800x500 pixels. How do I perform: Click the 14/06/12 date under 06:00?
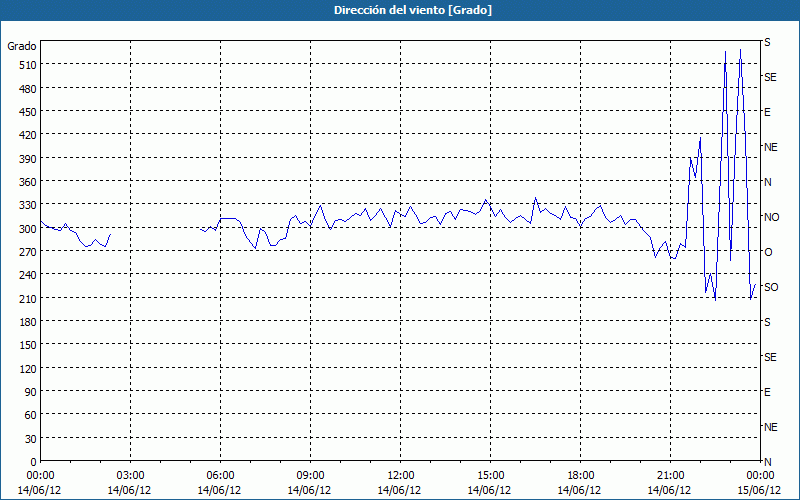coord(219,490)
